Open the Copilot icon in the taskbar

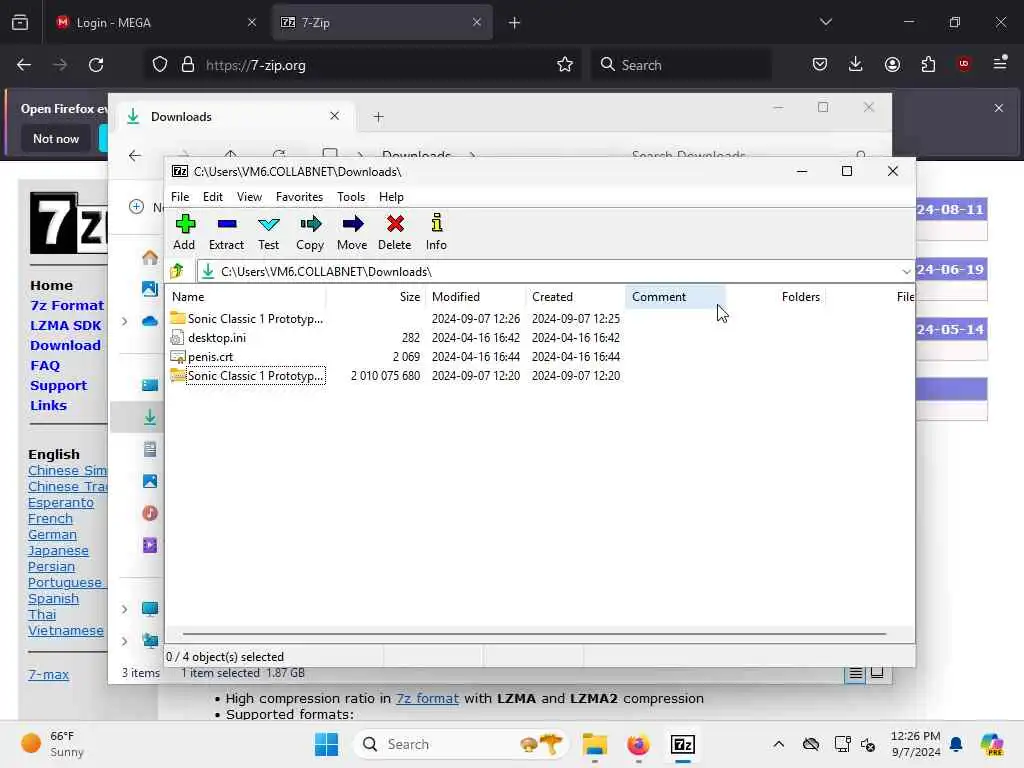pos(991,744)
